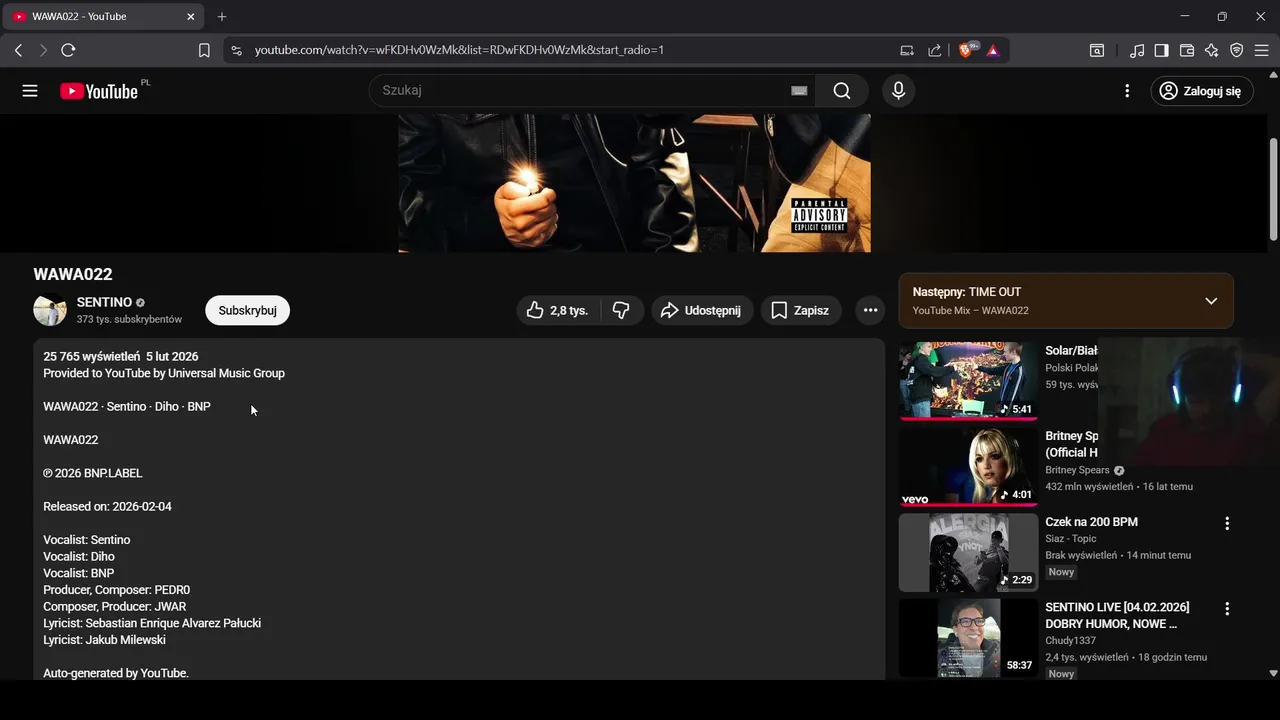This screenshot has height=720, width=1280.
Task: Open Brave Rewards triangle icon
Action: (x=993, y=50)
